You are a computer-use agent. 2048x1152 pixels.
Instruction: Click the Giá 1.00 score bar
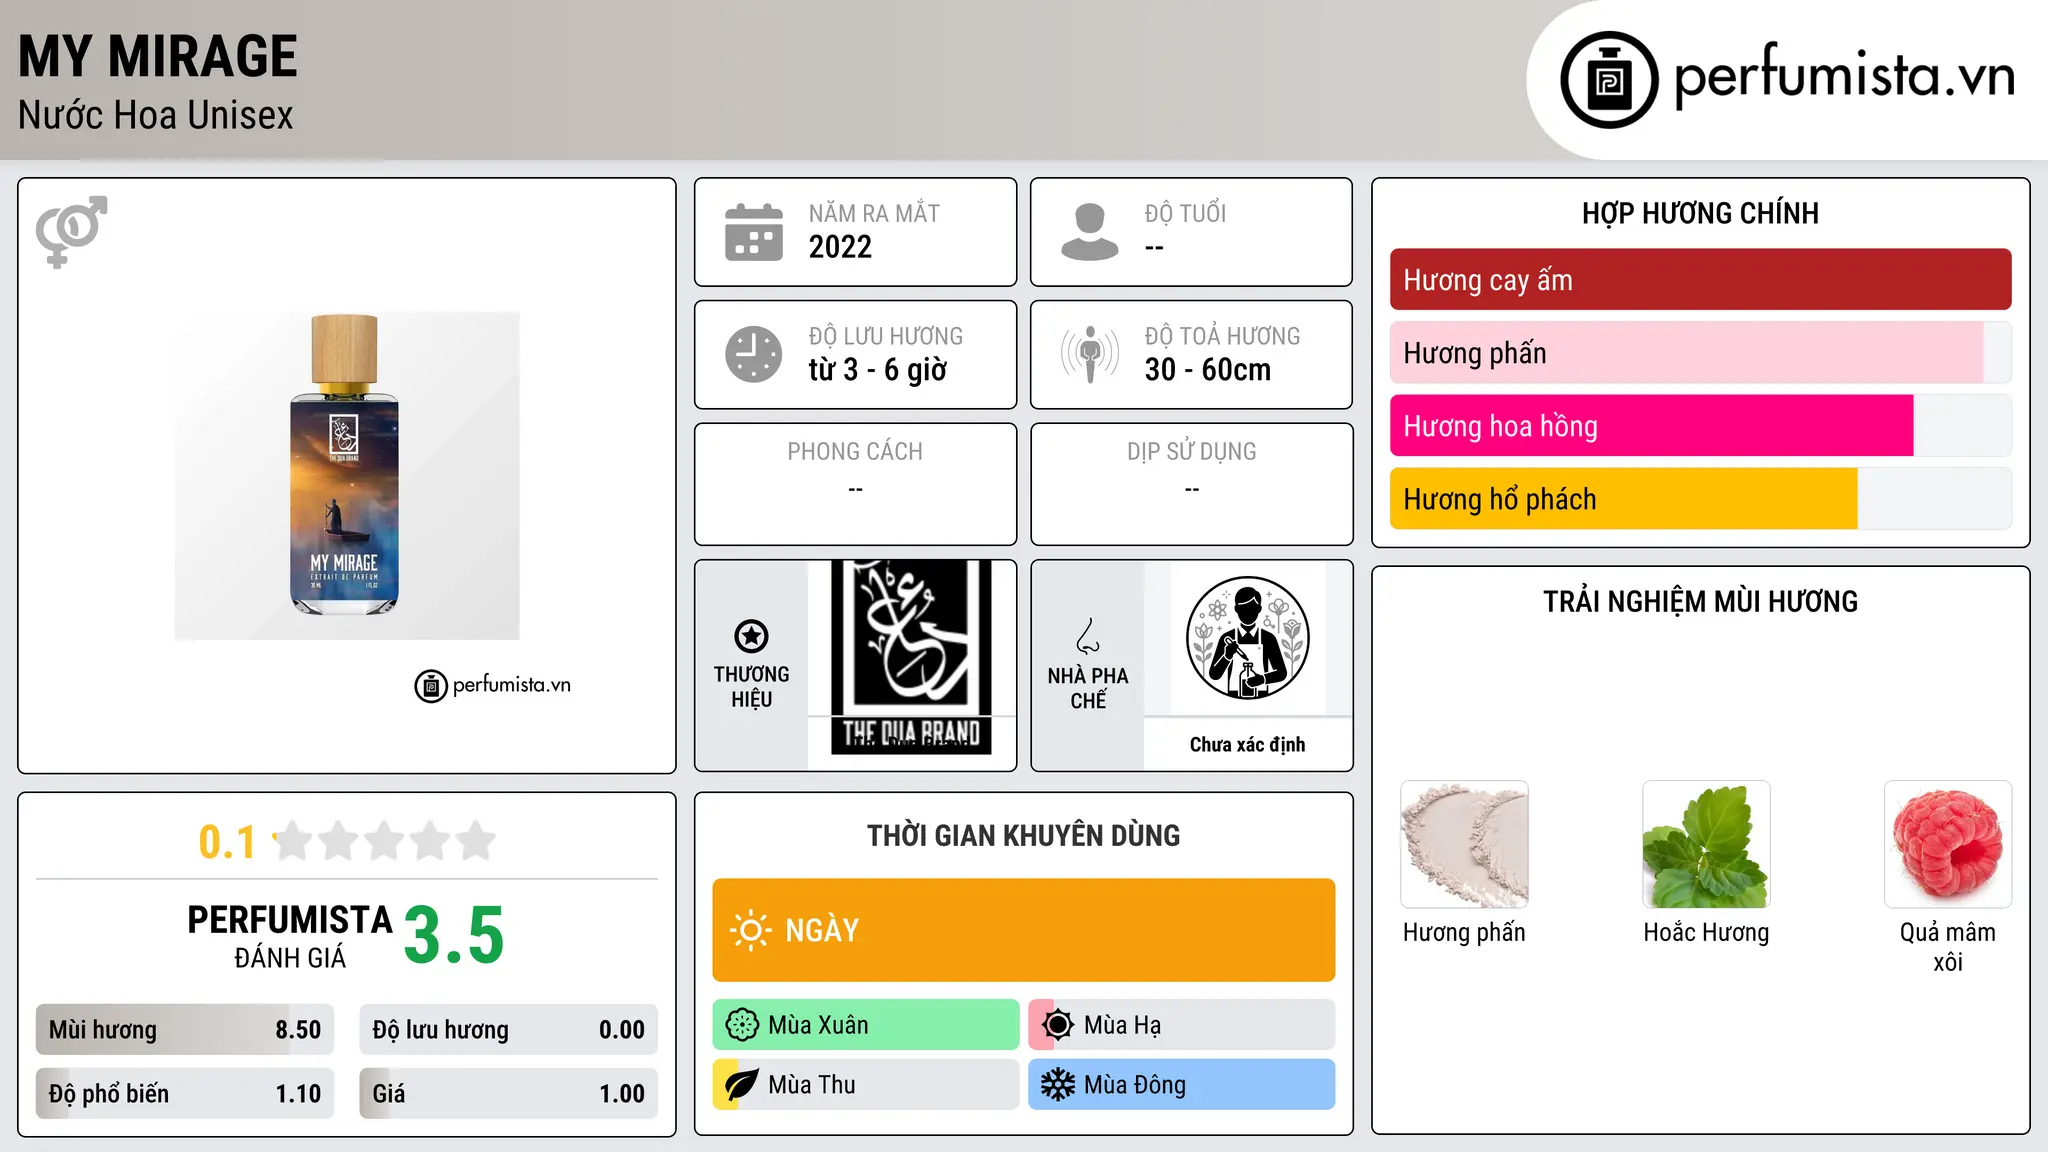[x=508, y=1094]
